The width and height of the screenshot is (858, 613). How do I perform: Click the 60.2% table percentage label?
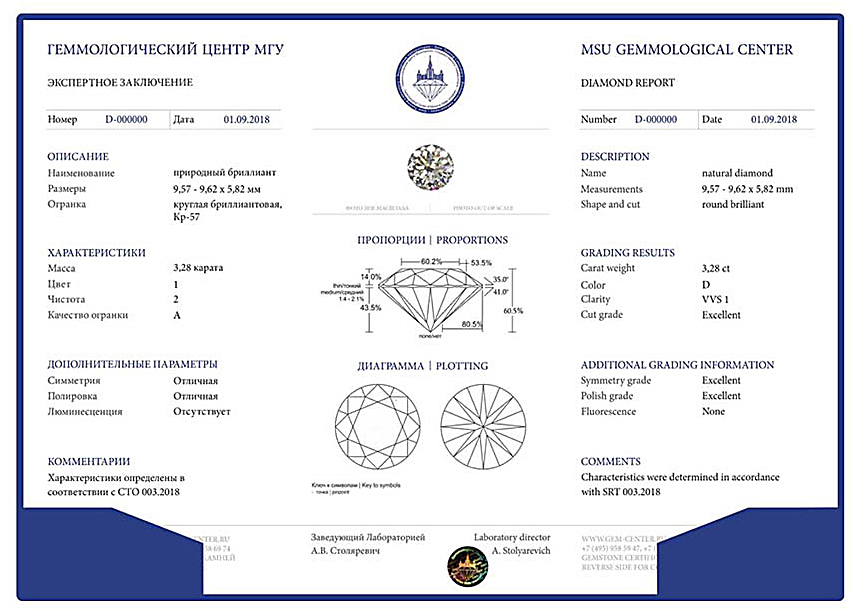click(x=431, y=262)
